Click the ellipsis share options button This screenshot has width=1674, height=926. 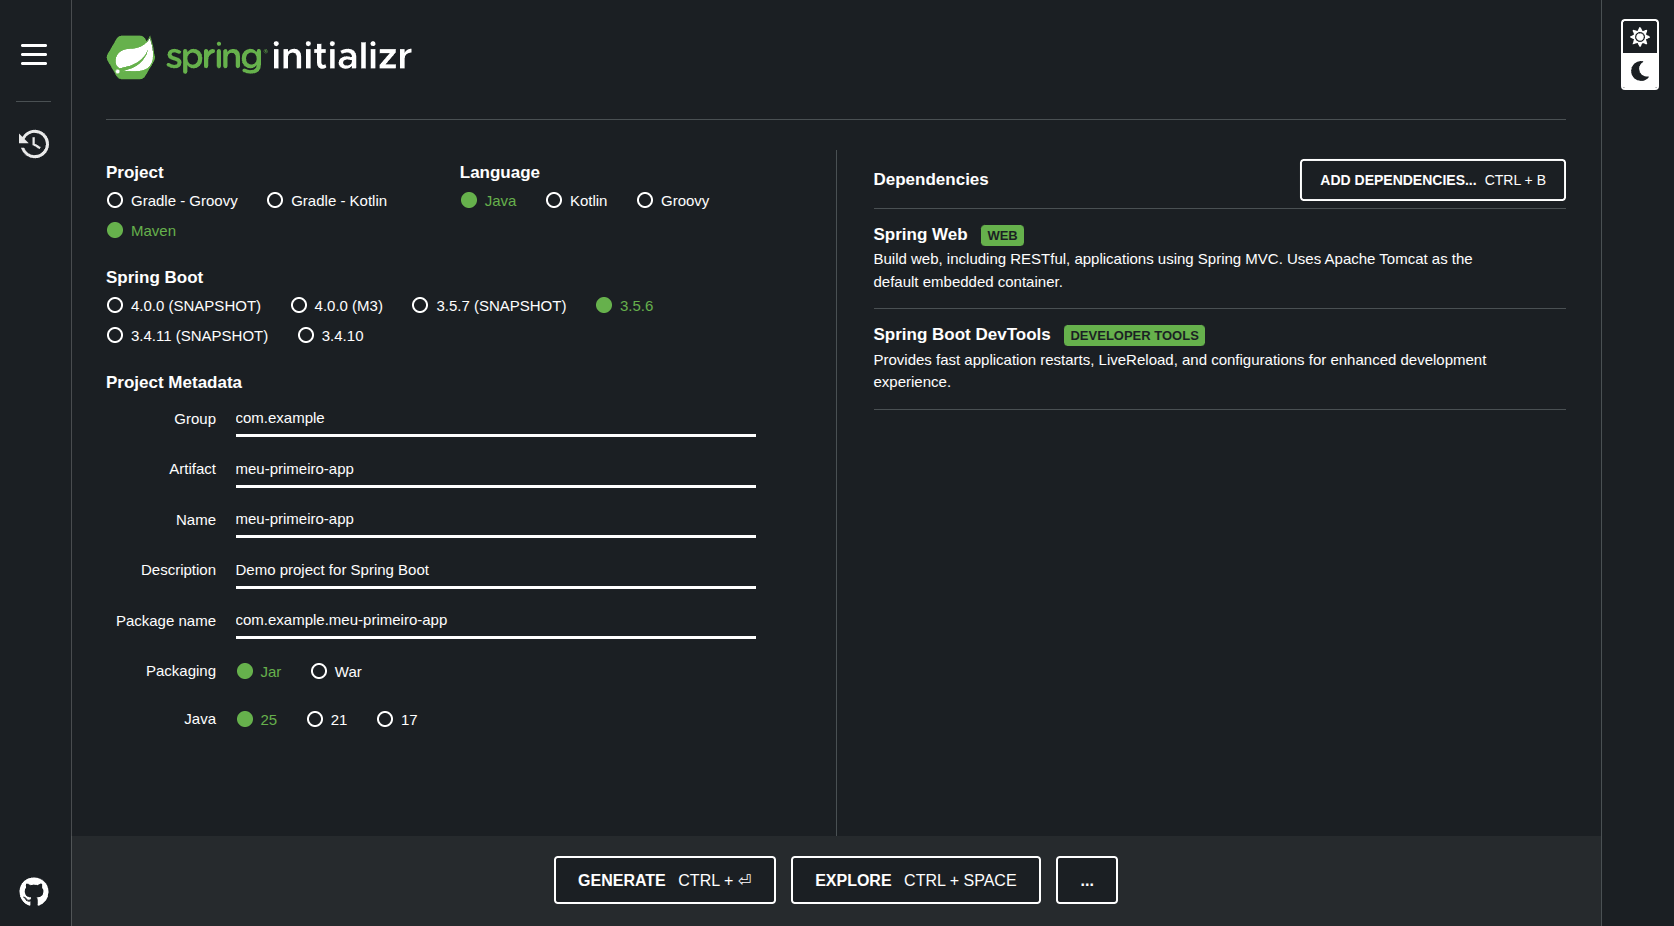1086,880
